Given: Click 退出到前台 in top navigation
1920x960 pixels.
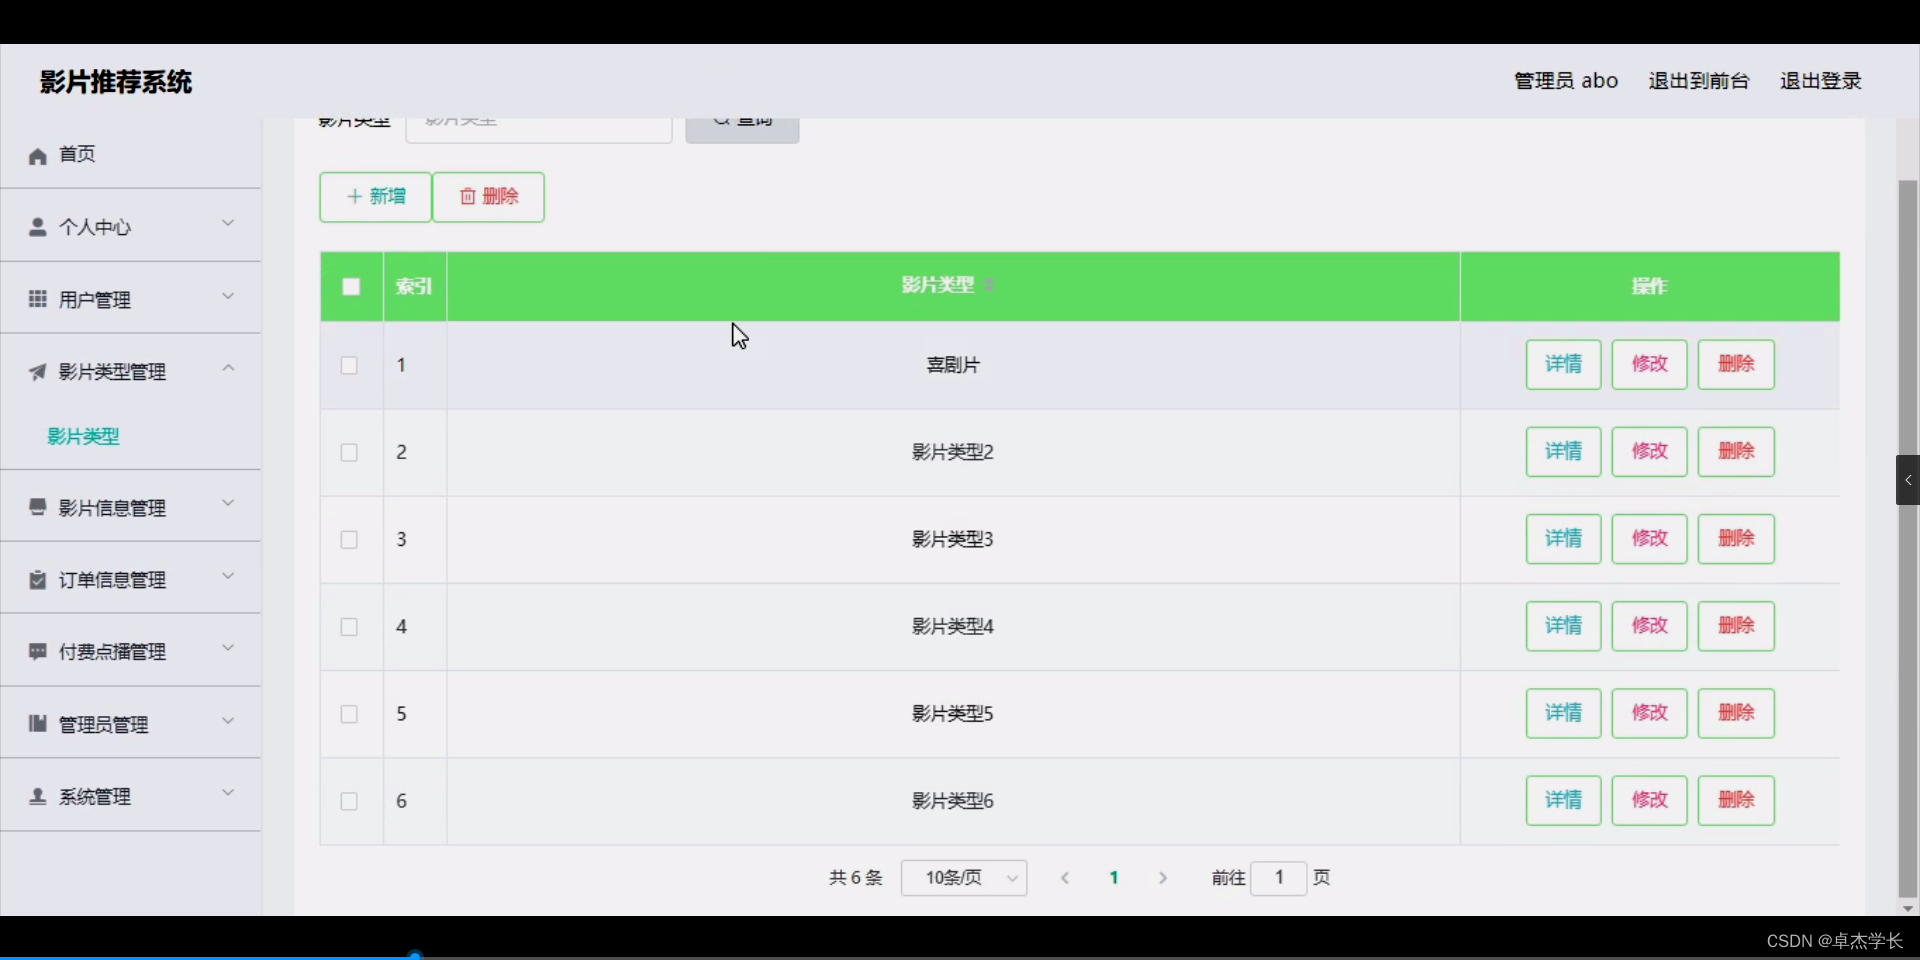Looking at the screenshot, I should click(x=1697, y=81).
